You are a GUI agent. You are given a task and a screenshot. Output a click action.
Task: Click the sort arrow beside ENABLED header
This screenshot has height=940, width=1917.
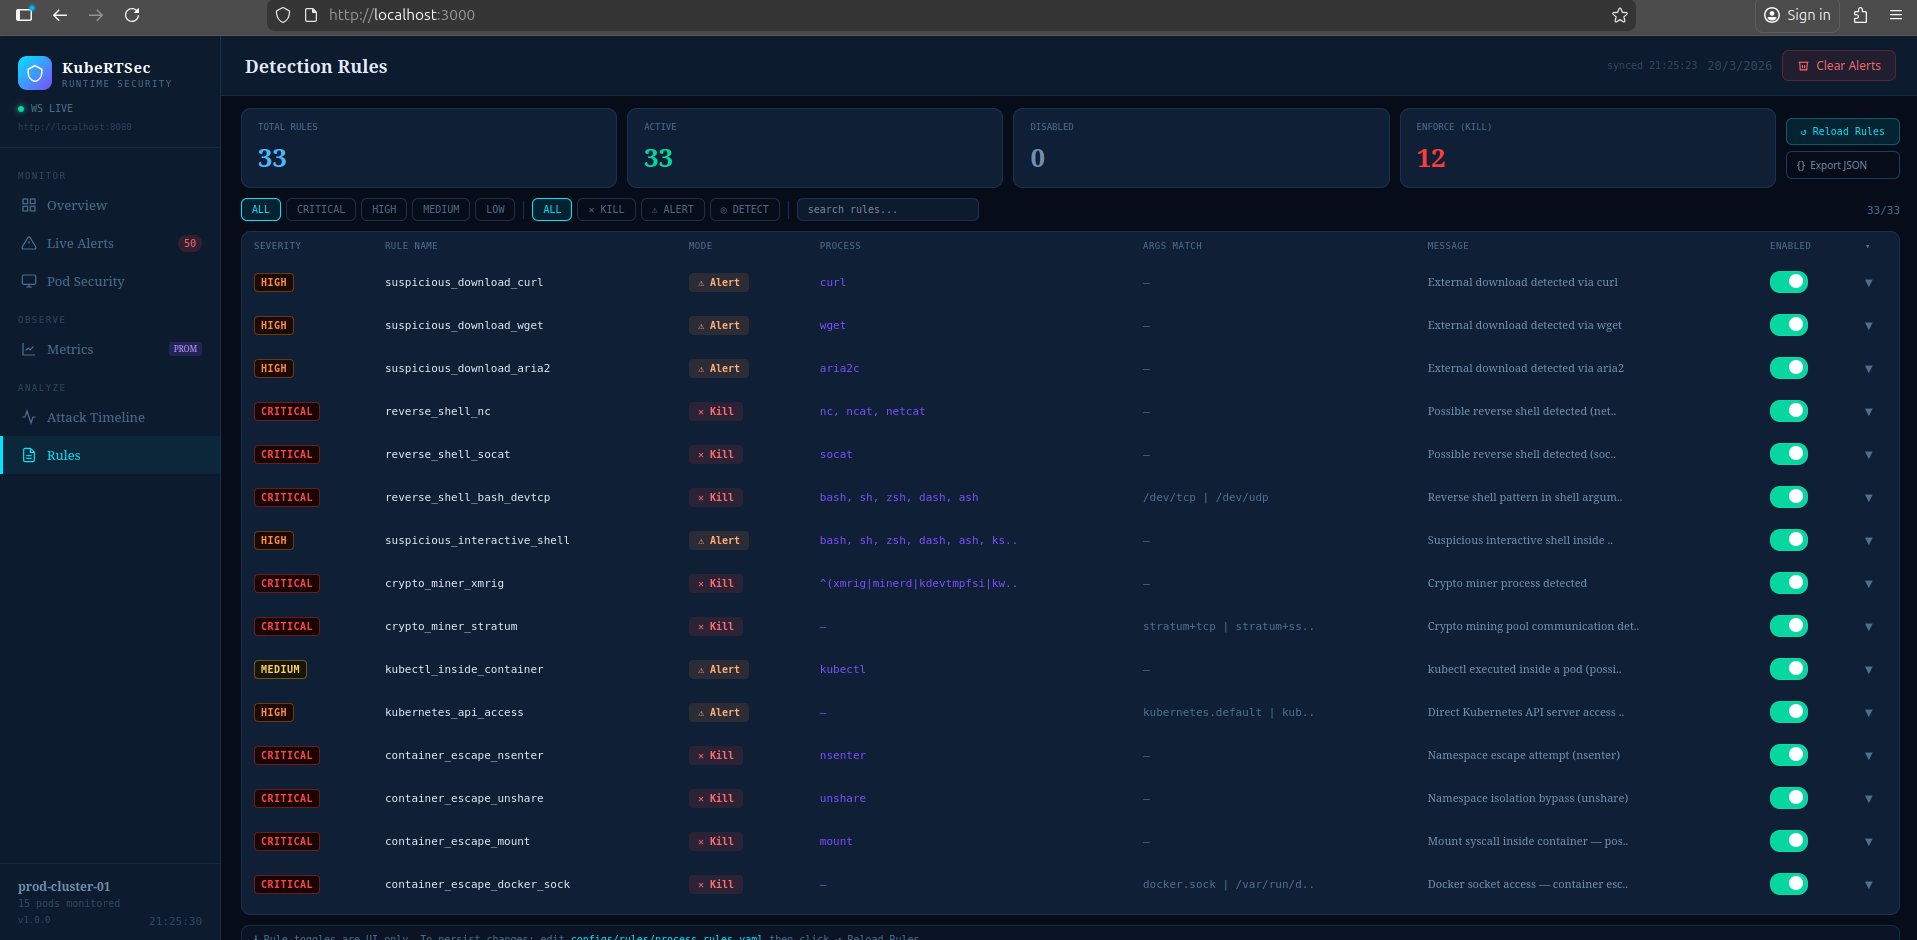(1868, 245)
